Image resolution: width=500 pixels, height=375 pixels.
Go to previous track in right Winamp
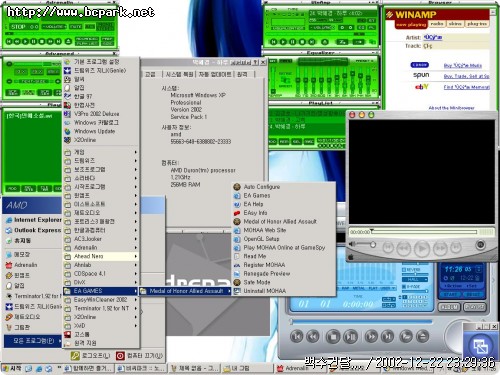tap(273, 42)
